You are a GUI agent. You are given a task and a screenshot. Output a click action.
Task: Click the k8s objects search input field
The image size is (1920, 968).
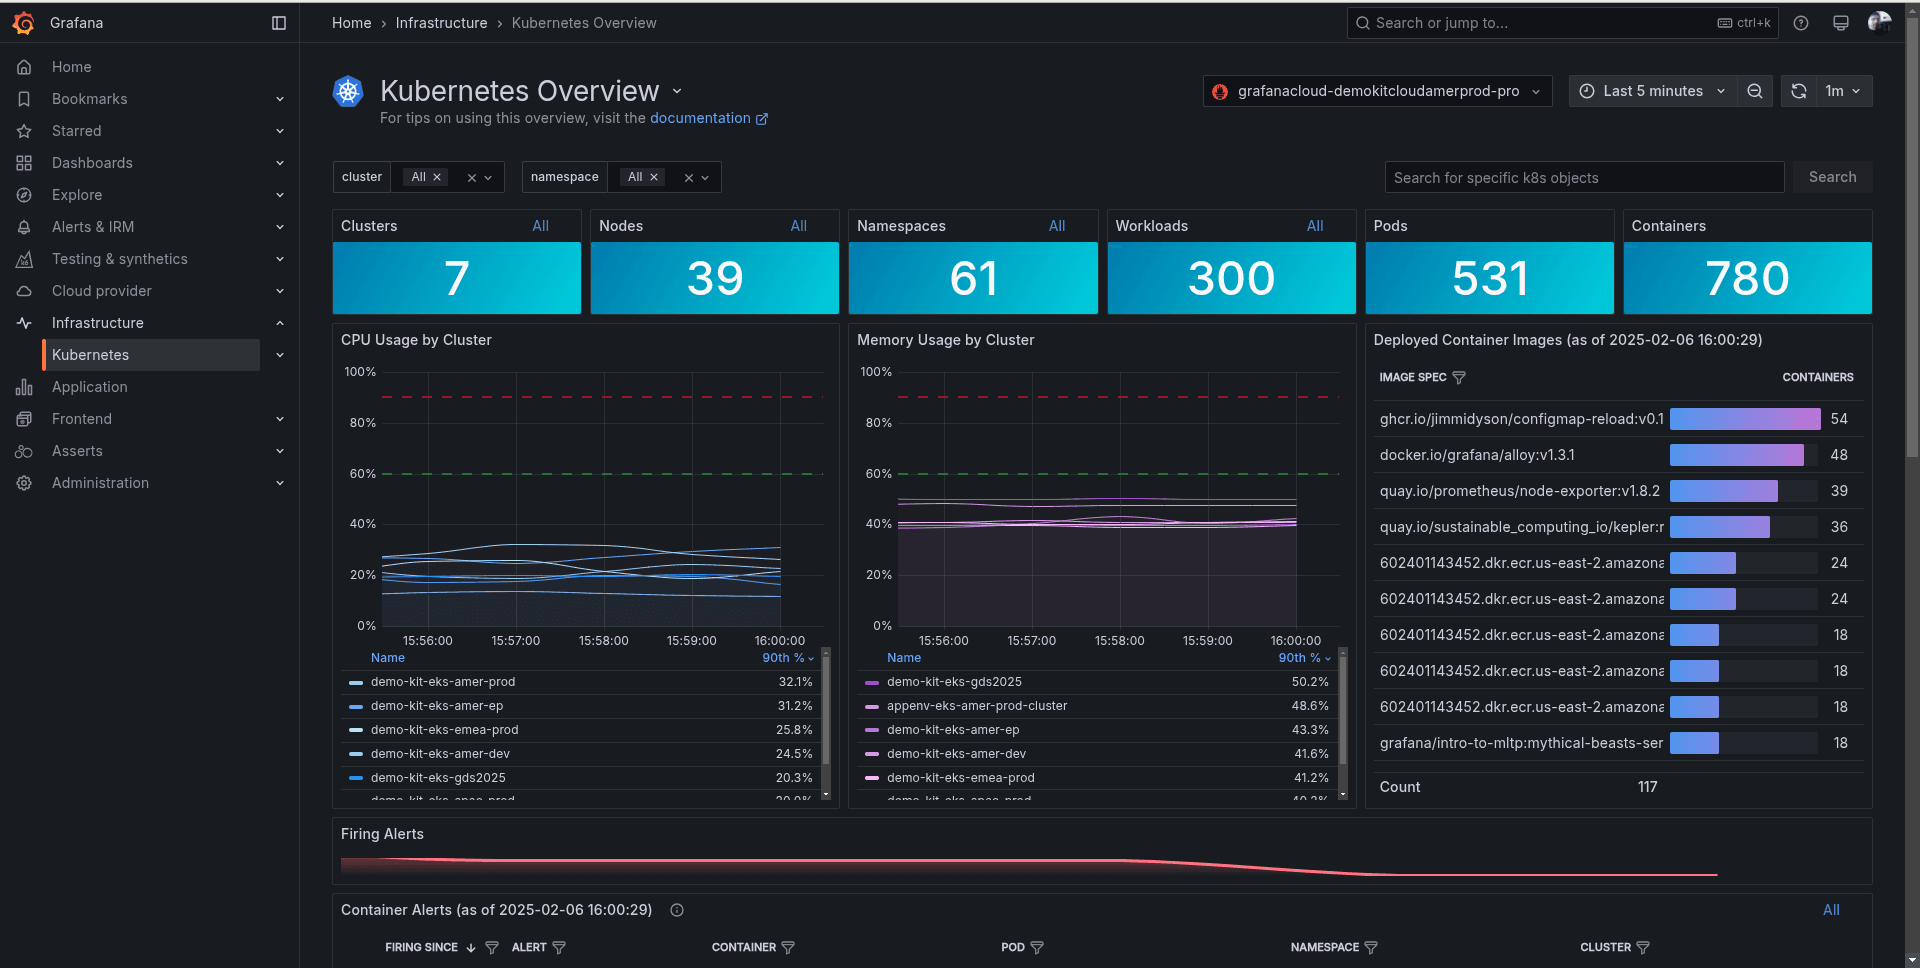1583,177
